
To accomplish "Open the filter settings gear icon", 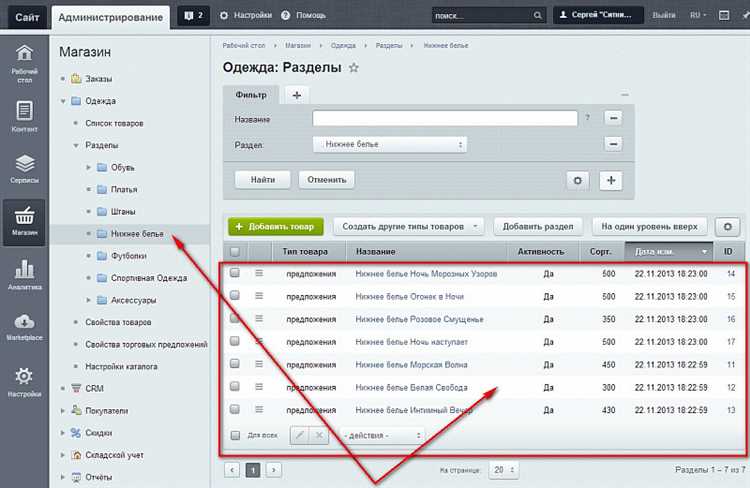I will [577, 180].
